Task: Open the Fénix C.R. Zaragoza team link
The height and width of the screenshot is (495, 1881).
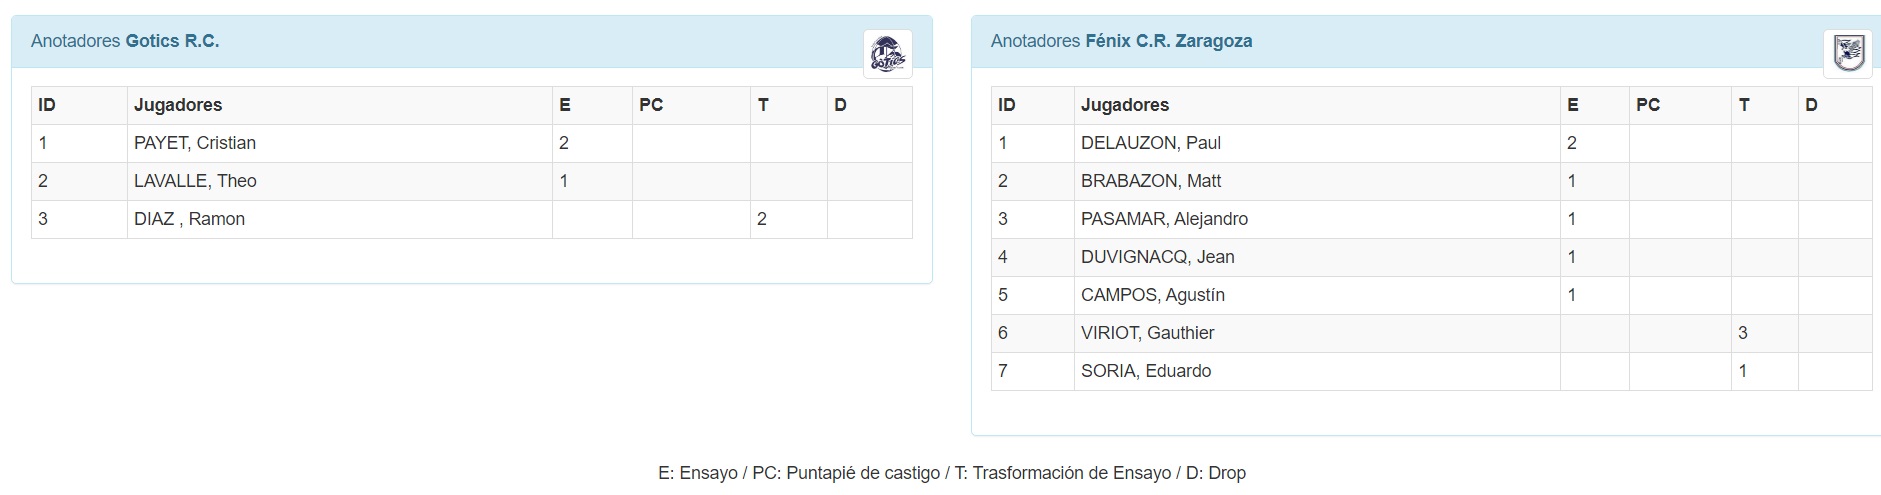Action: click(x=1168, y=41)
